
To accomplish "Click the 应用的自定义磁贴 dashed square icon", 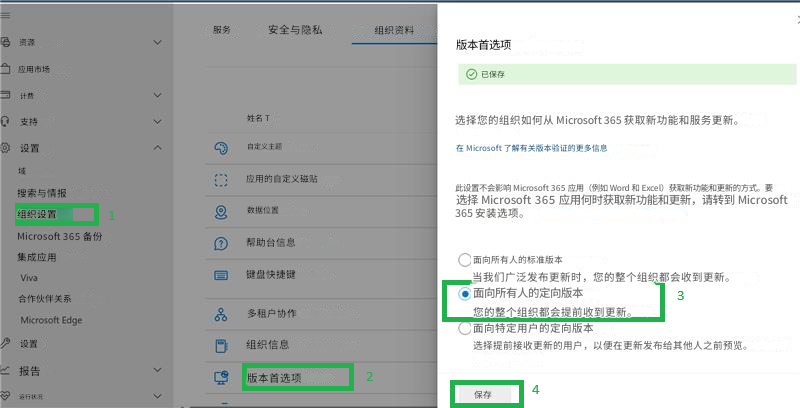I will click(x=221, y=180).
